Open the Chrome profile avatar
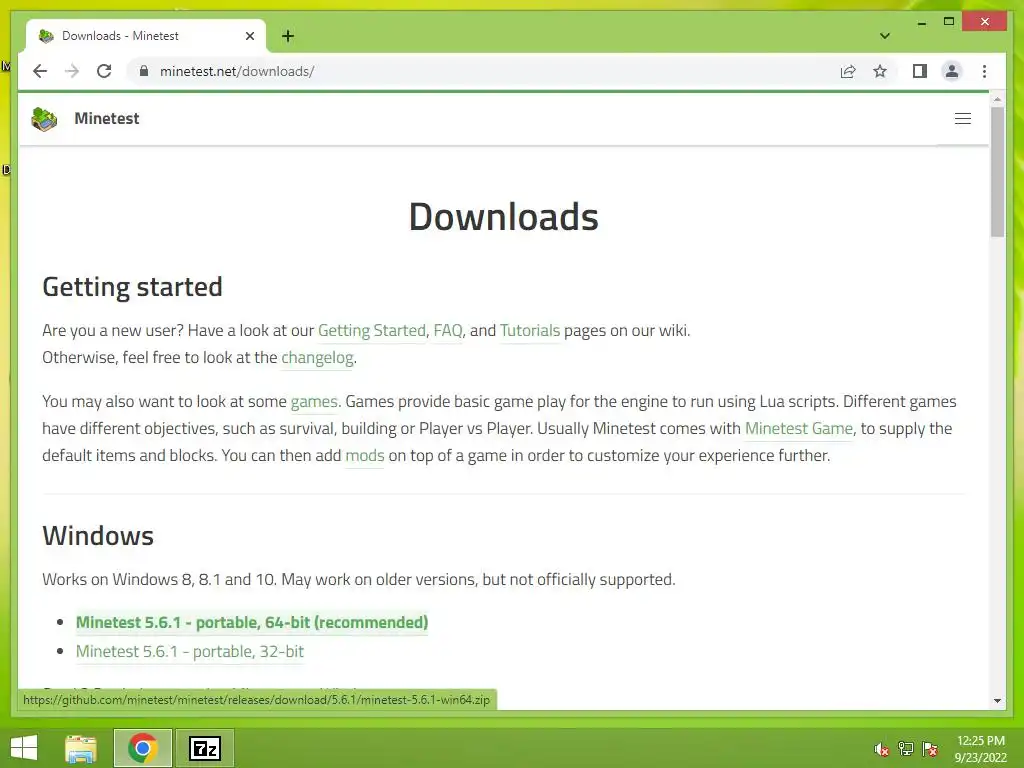 coord(952,71)
